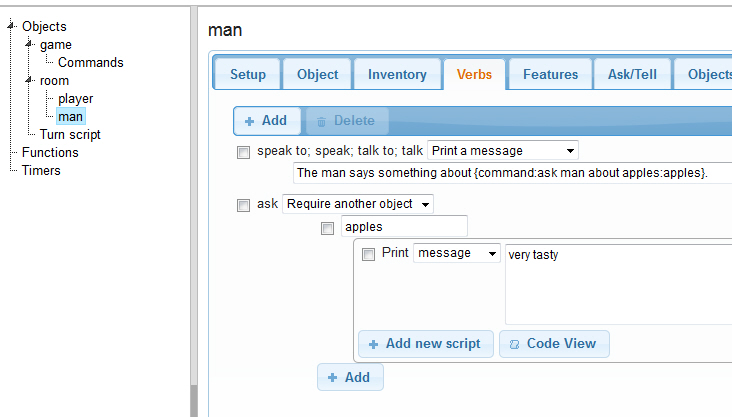Click the Delete verb button
The width and height of the screenshot is (732, 417).
[x=345, y=121]
